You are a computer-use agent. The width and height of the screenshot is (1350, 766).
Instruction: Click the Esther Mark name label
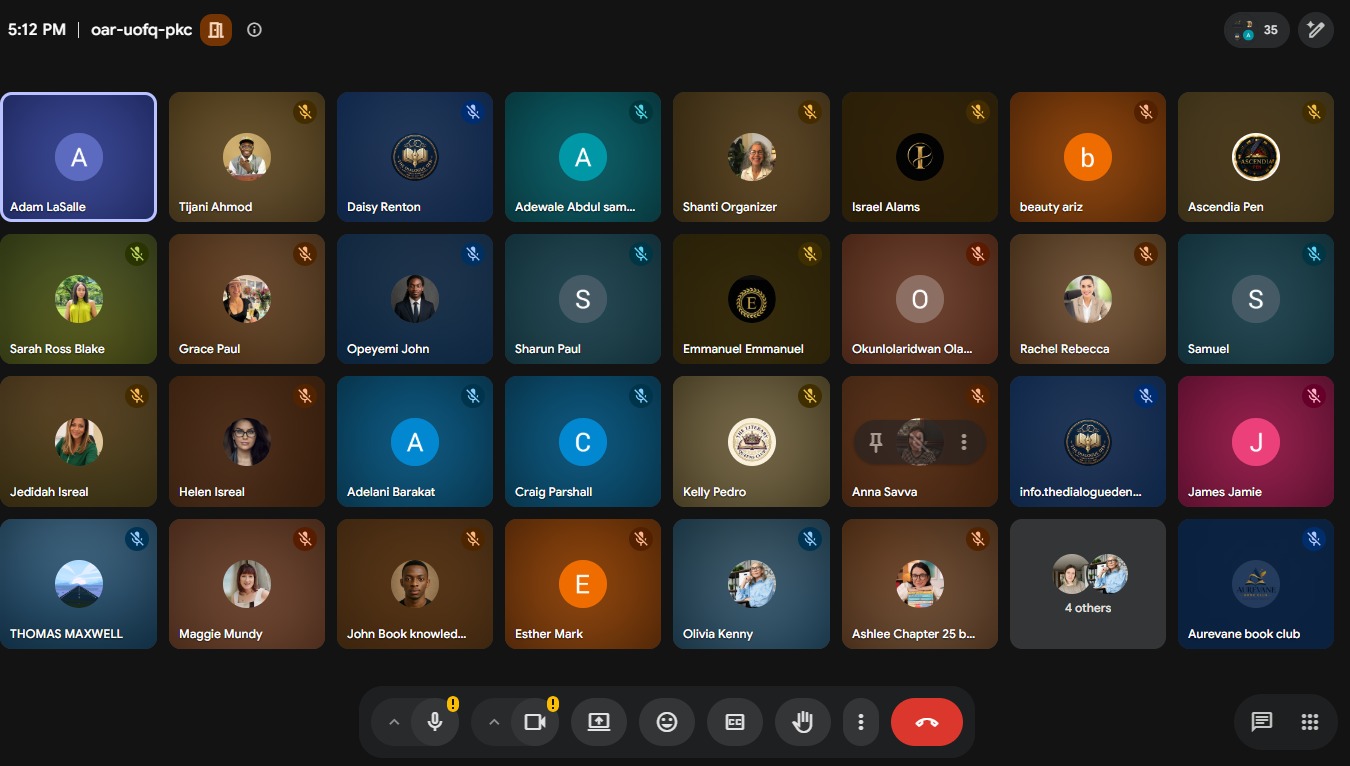549,634
